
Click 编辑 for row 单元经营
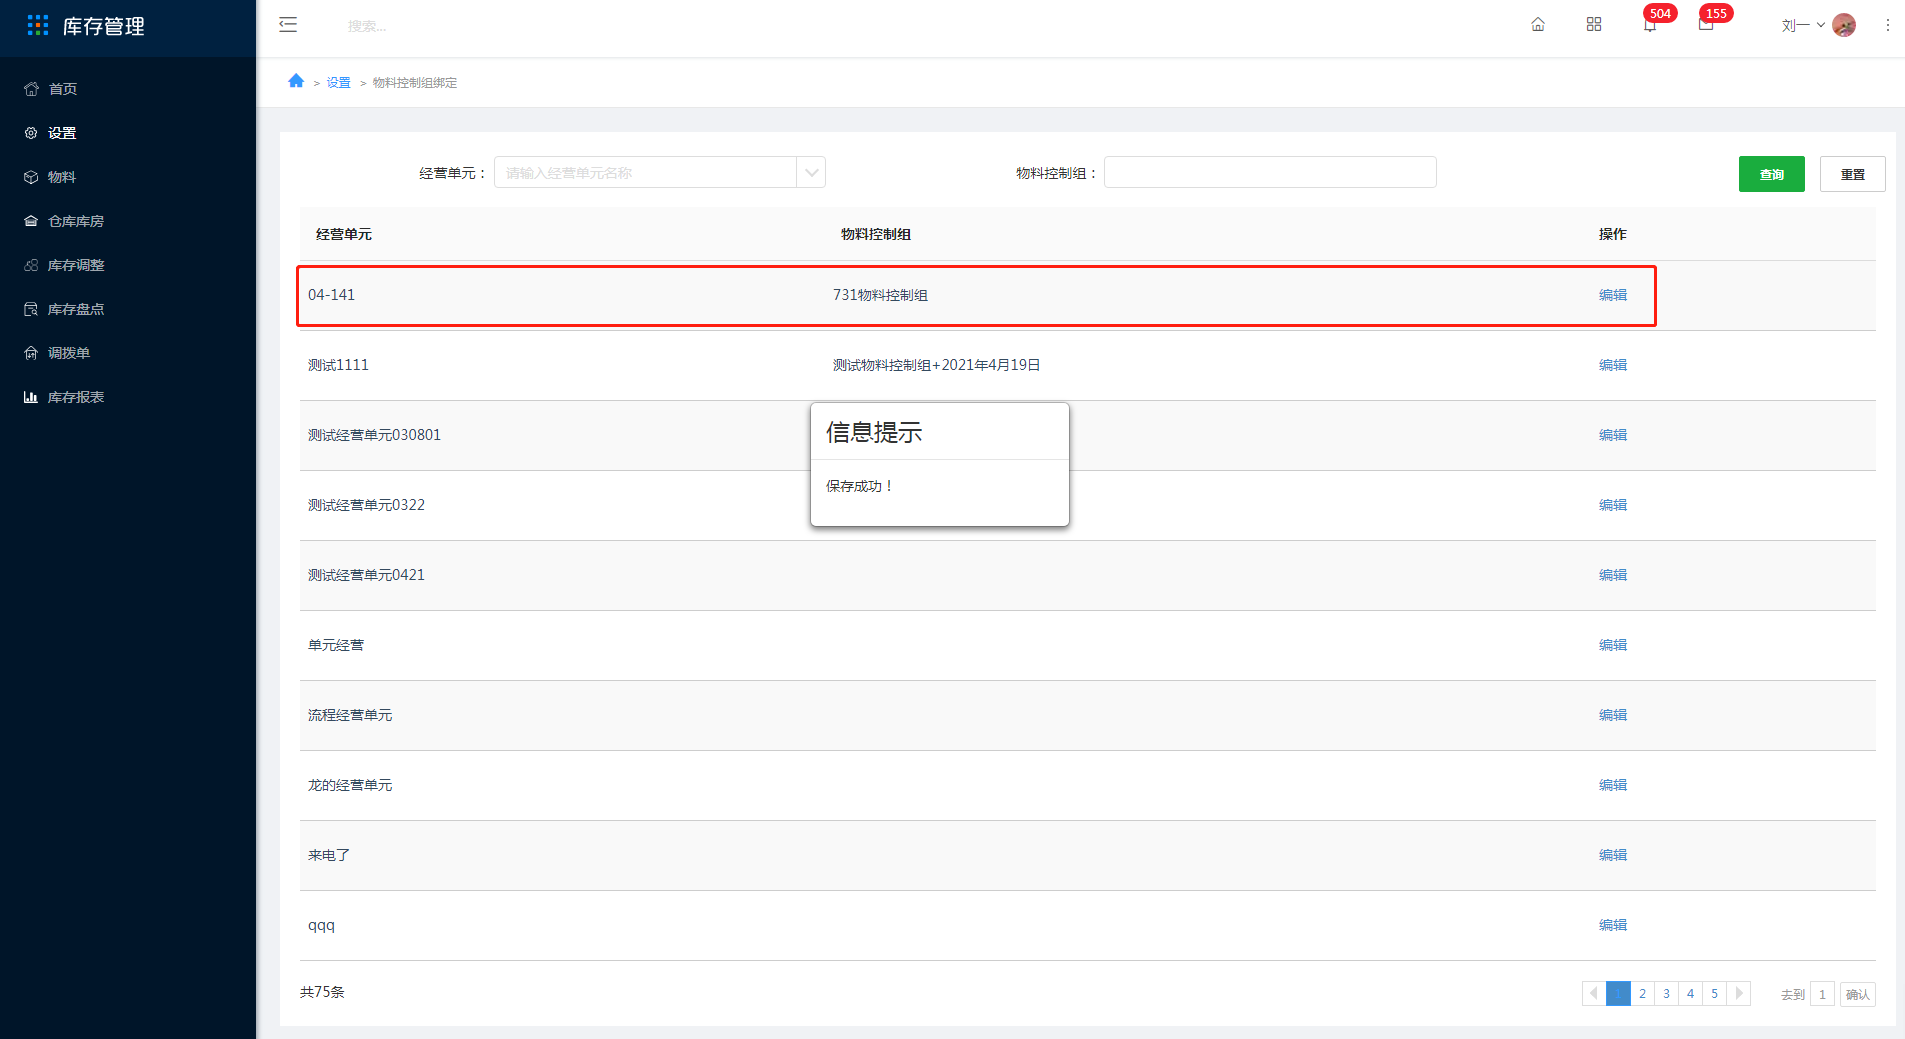[1613, 645]
